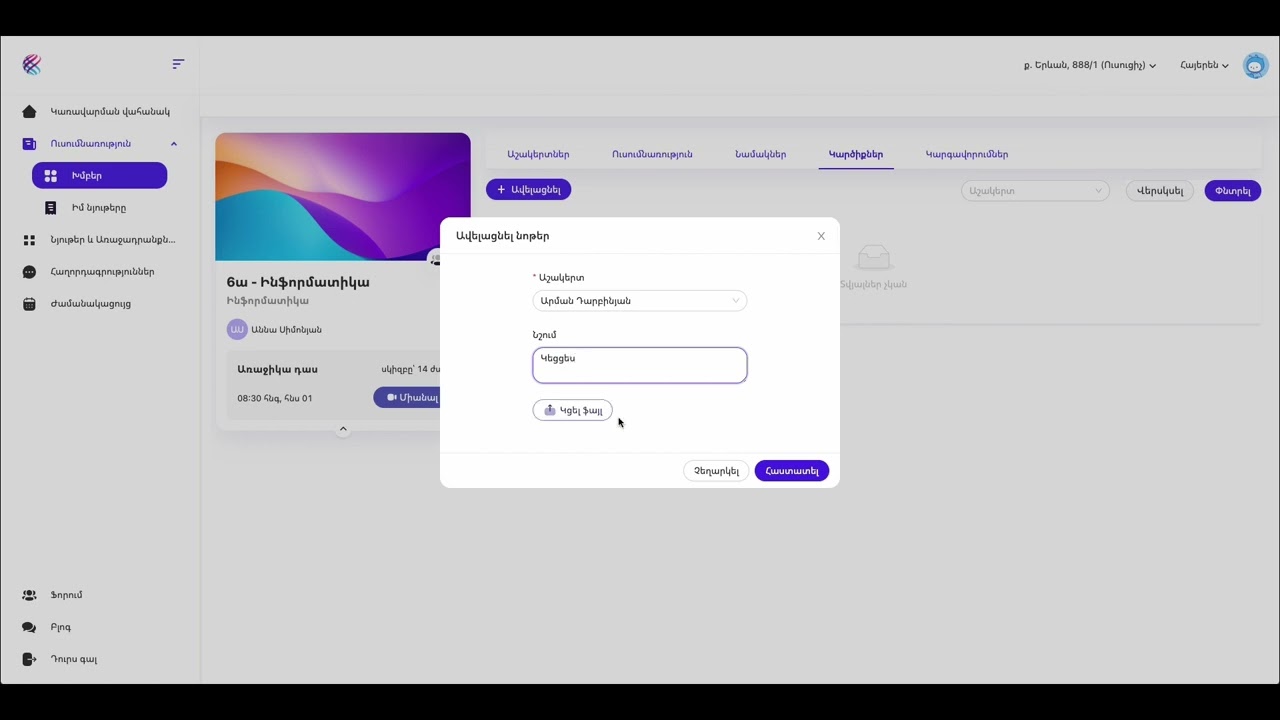The width and height of the screenshot is (1280, 720).
Task: Open Բլոգ from sidebar bottom
Action: click(x=60, y=627)
